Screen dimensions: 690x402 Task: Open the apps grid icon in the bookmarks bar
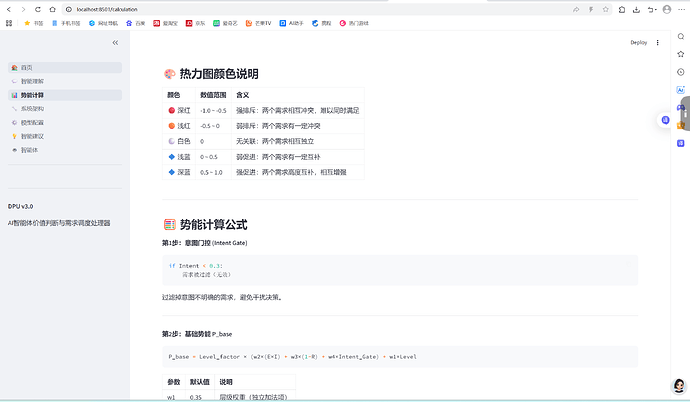(x=9, y=23)
